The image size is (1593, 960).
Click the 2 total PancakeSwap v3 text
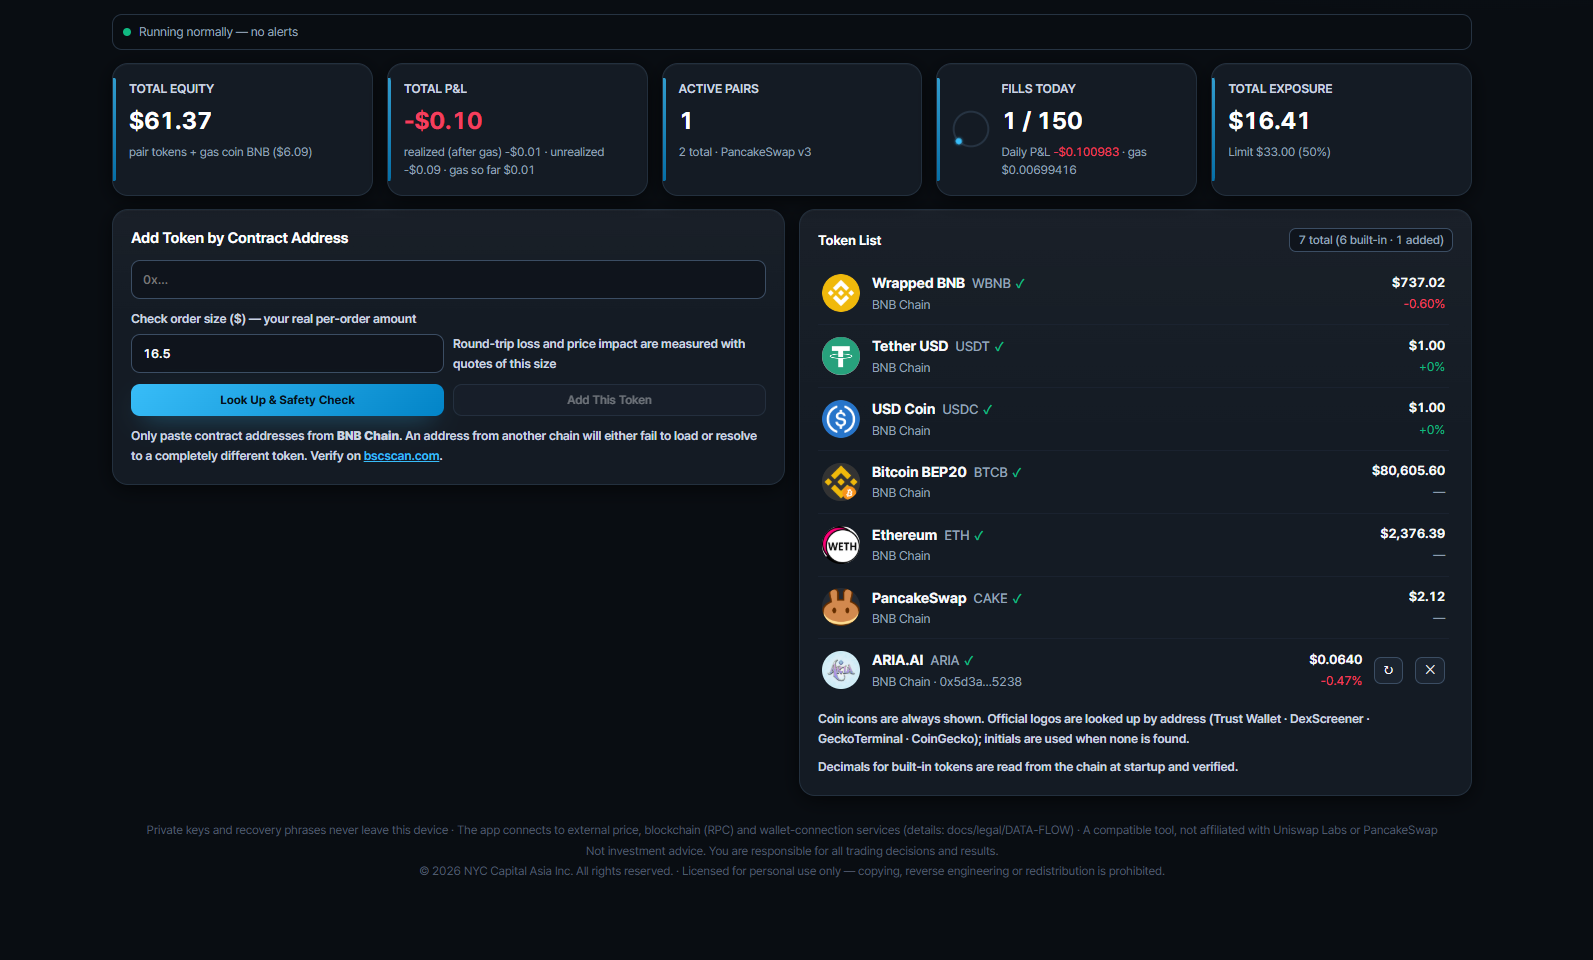click(745, 152)
